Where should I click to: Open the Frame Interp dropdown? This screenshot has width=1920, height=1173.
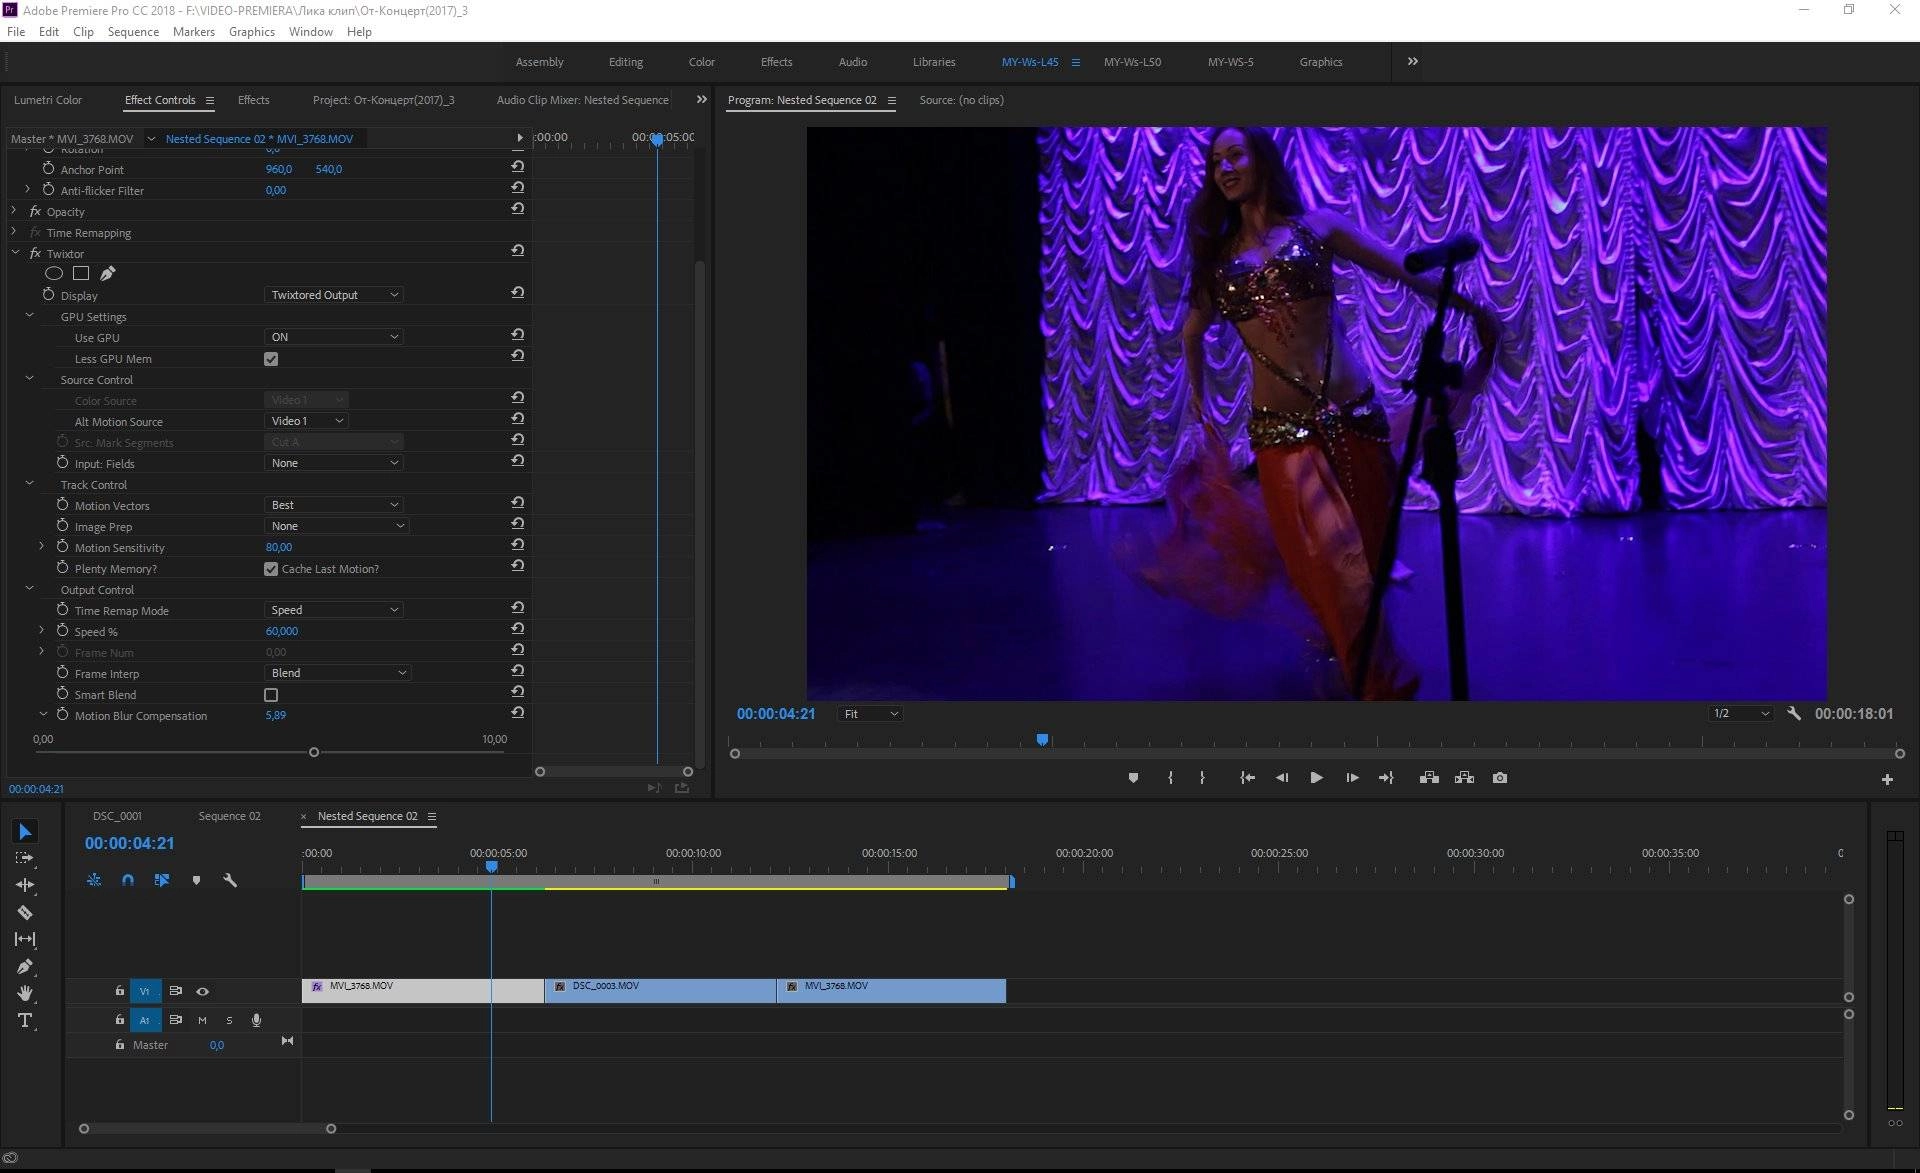click(338, 673)
